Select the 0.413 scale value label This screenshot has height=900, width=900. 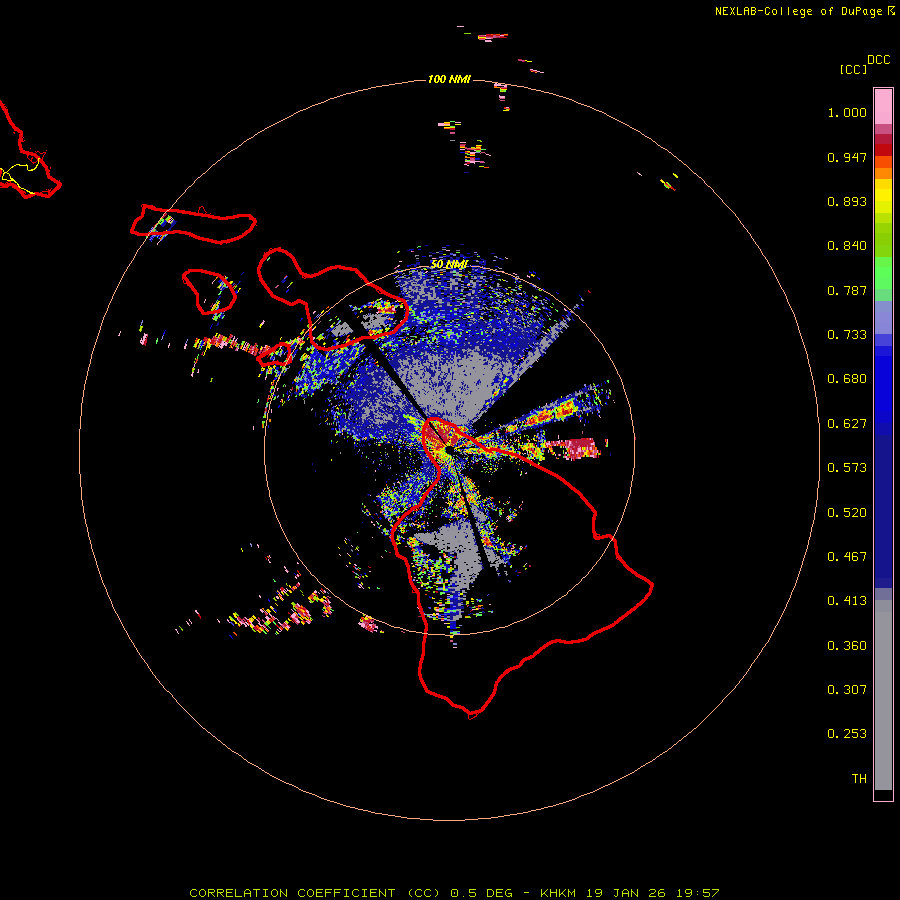click(x=847, y=601)
